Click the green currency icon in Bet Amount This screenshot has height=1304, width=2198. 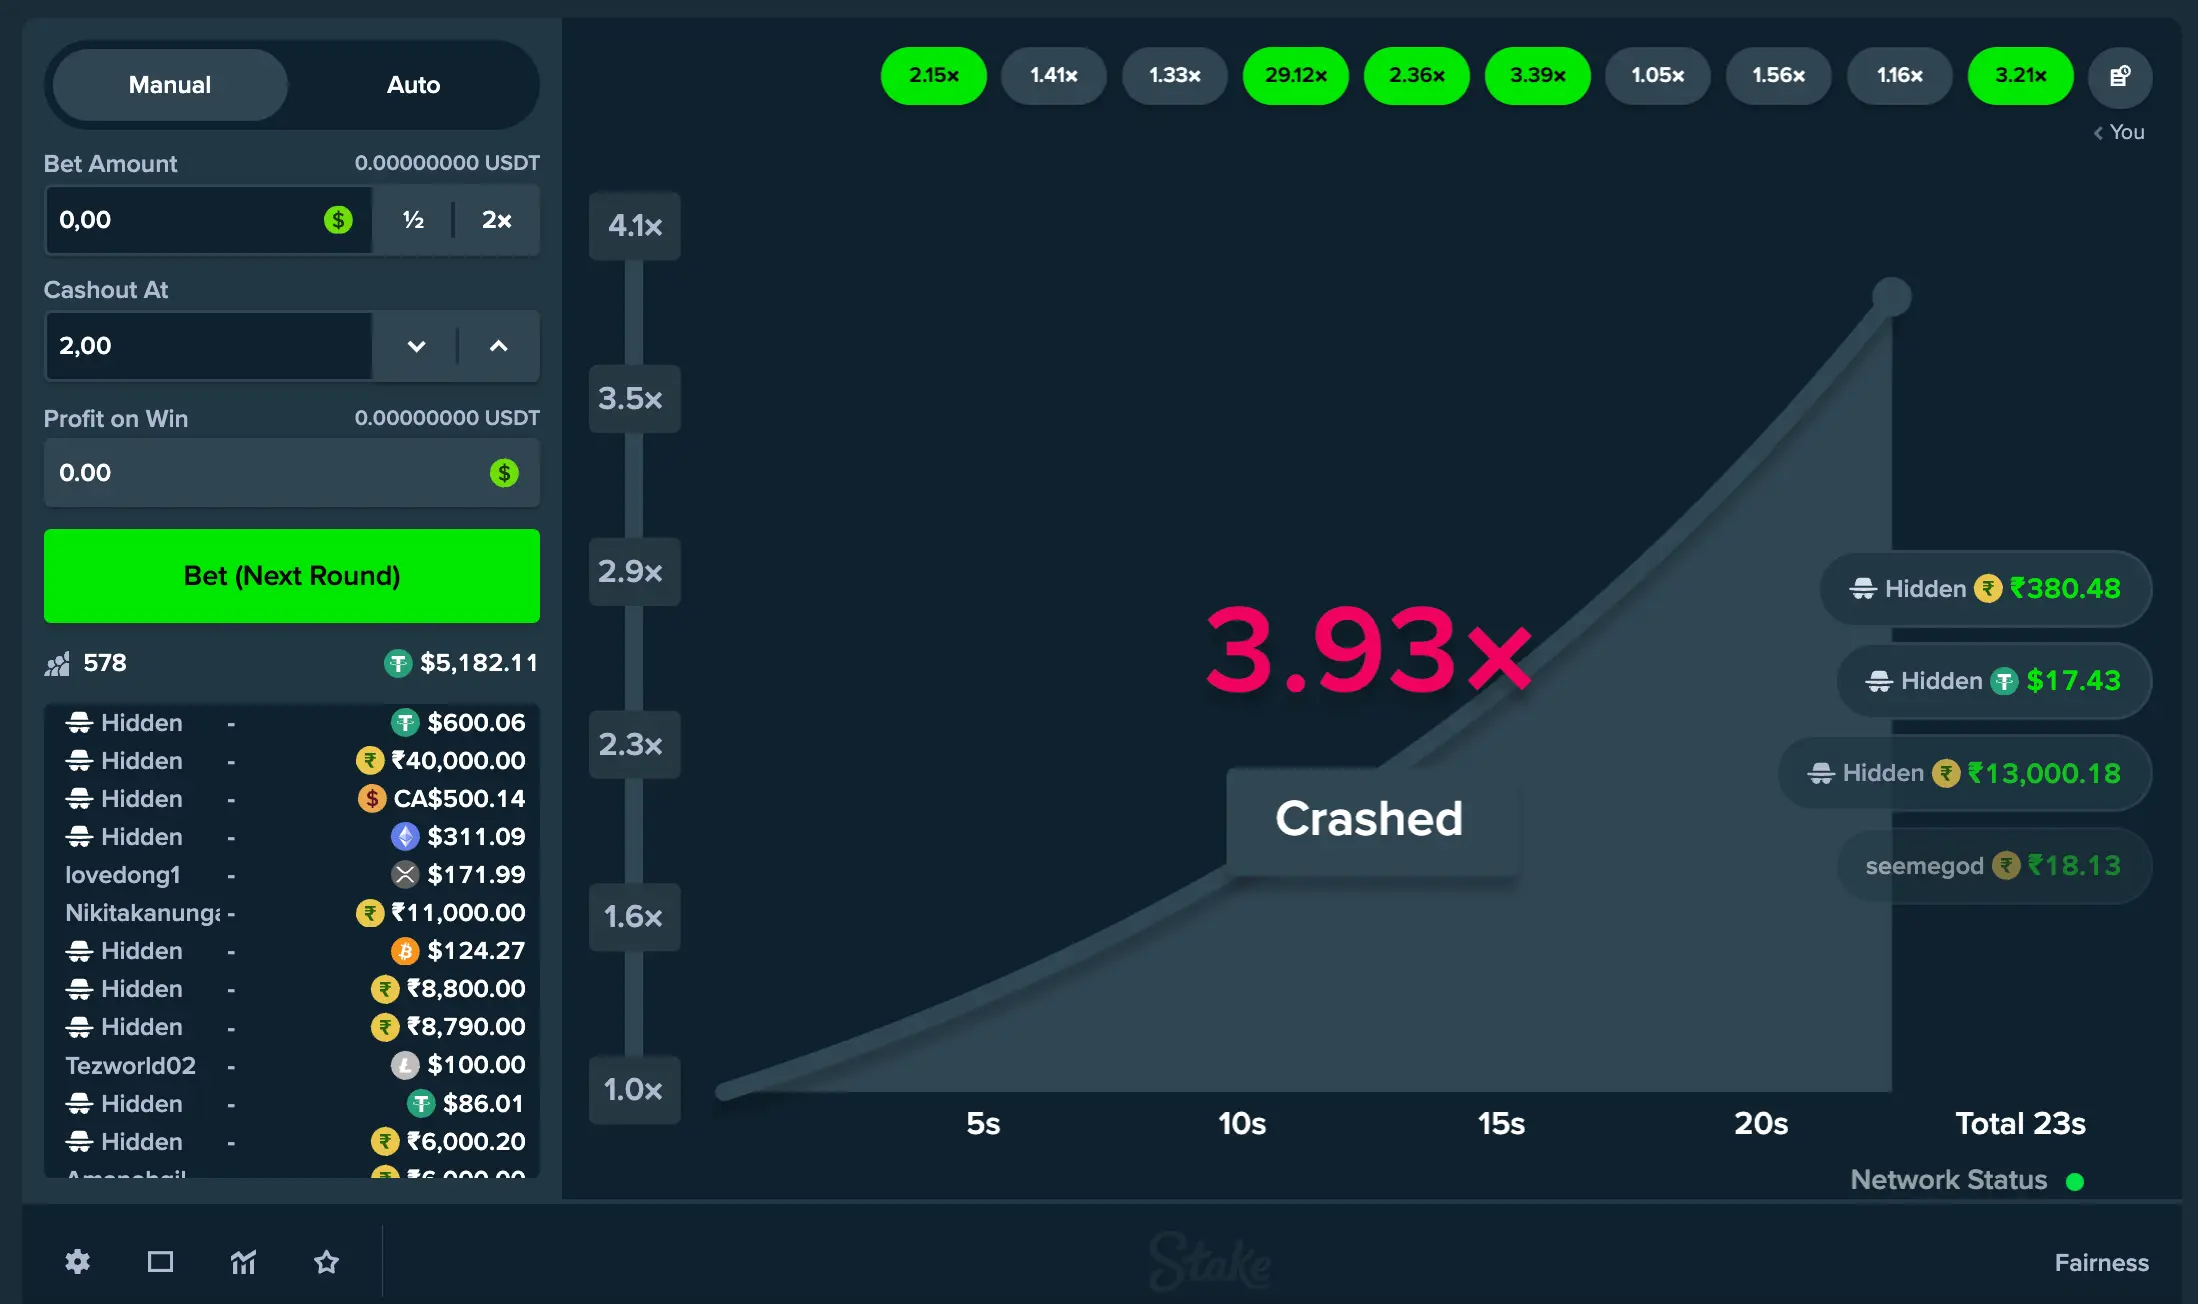pyautogui.click(x=338, y=220)
